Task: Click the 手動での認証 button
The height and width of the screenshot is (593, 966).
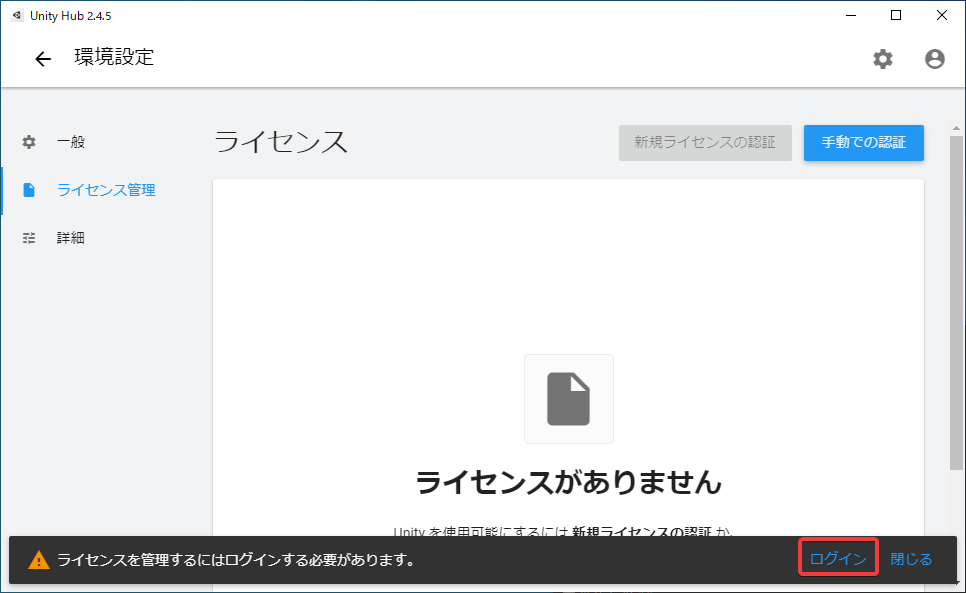Action: (863, 142)
